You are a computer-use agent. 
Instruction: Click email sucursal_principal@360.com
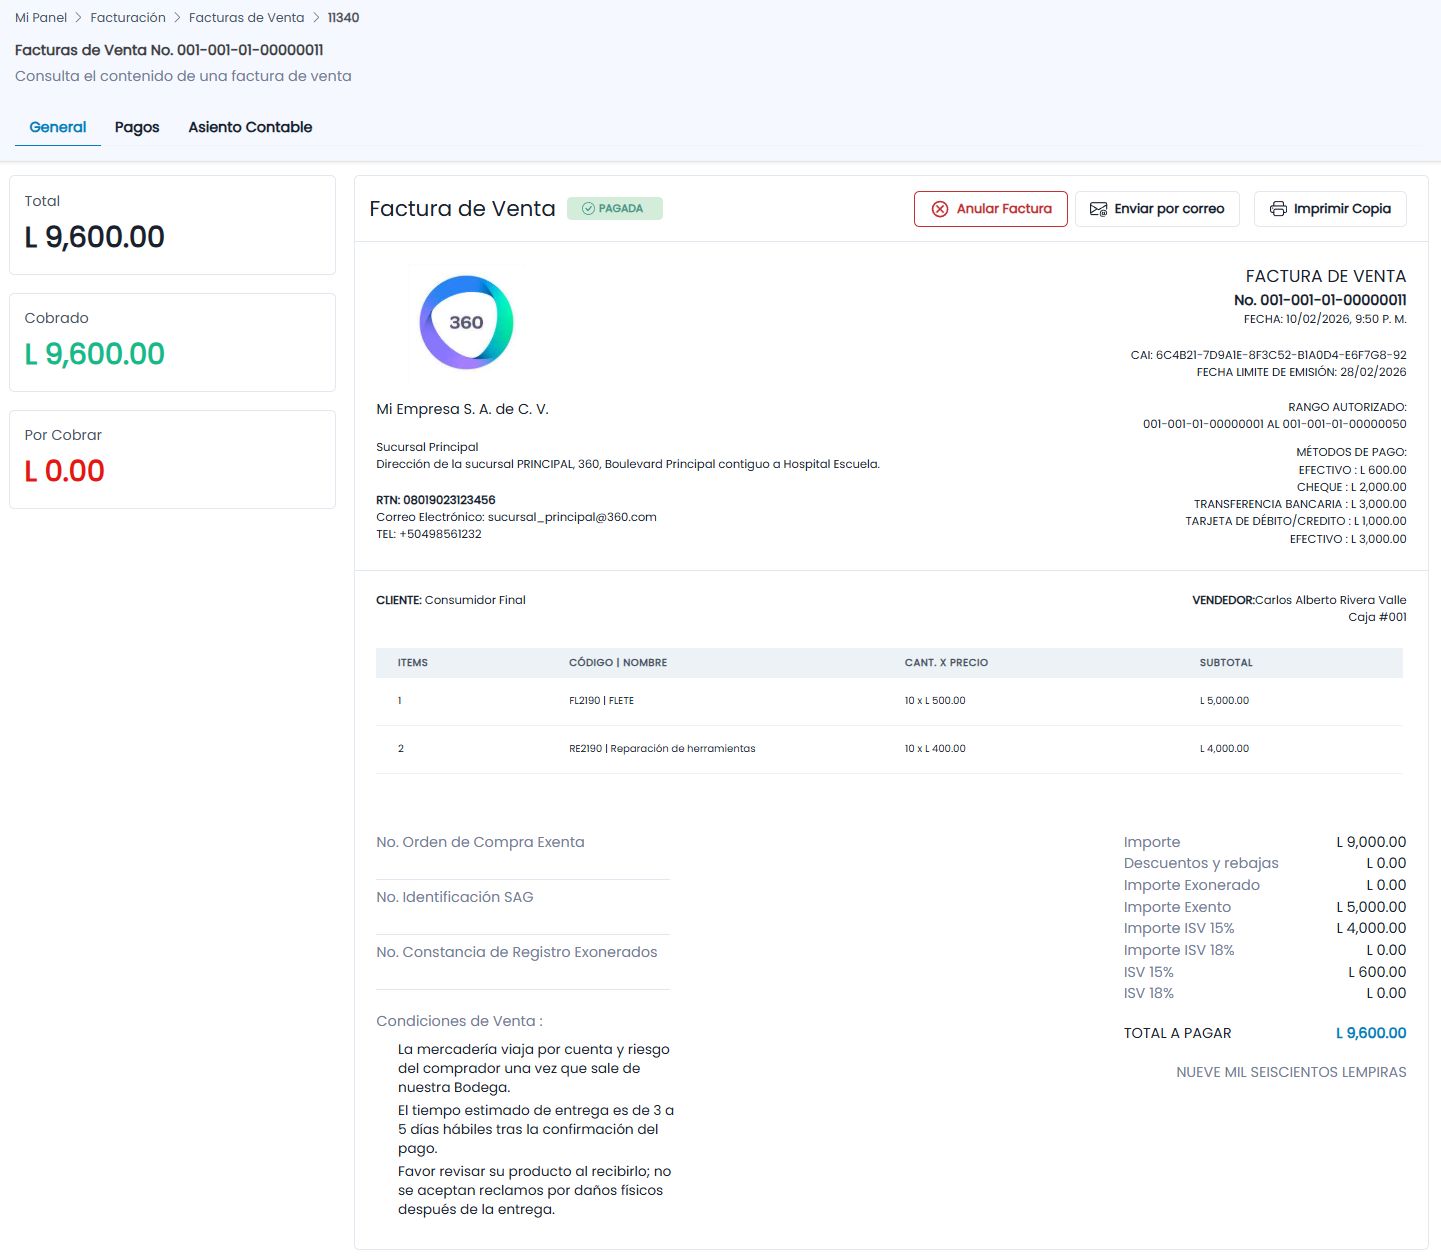click(x=572, y=517)
